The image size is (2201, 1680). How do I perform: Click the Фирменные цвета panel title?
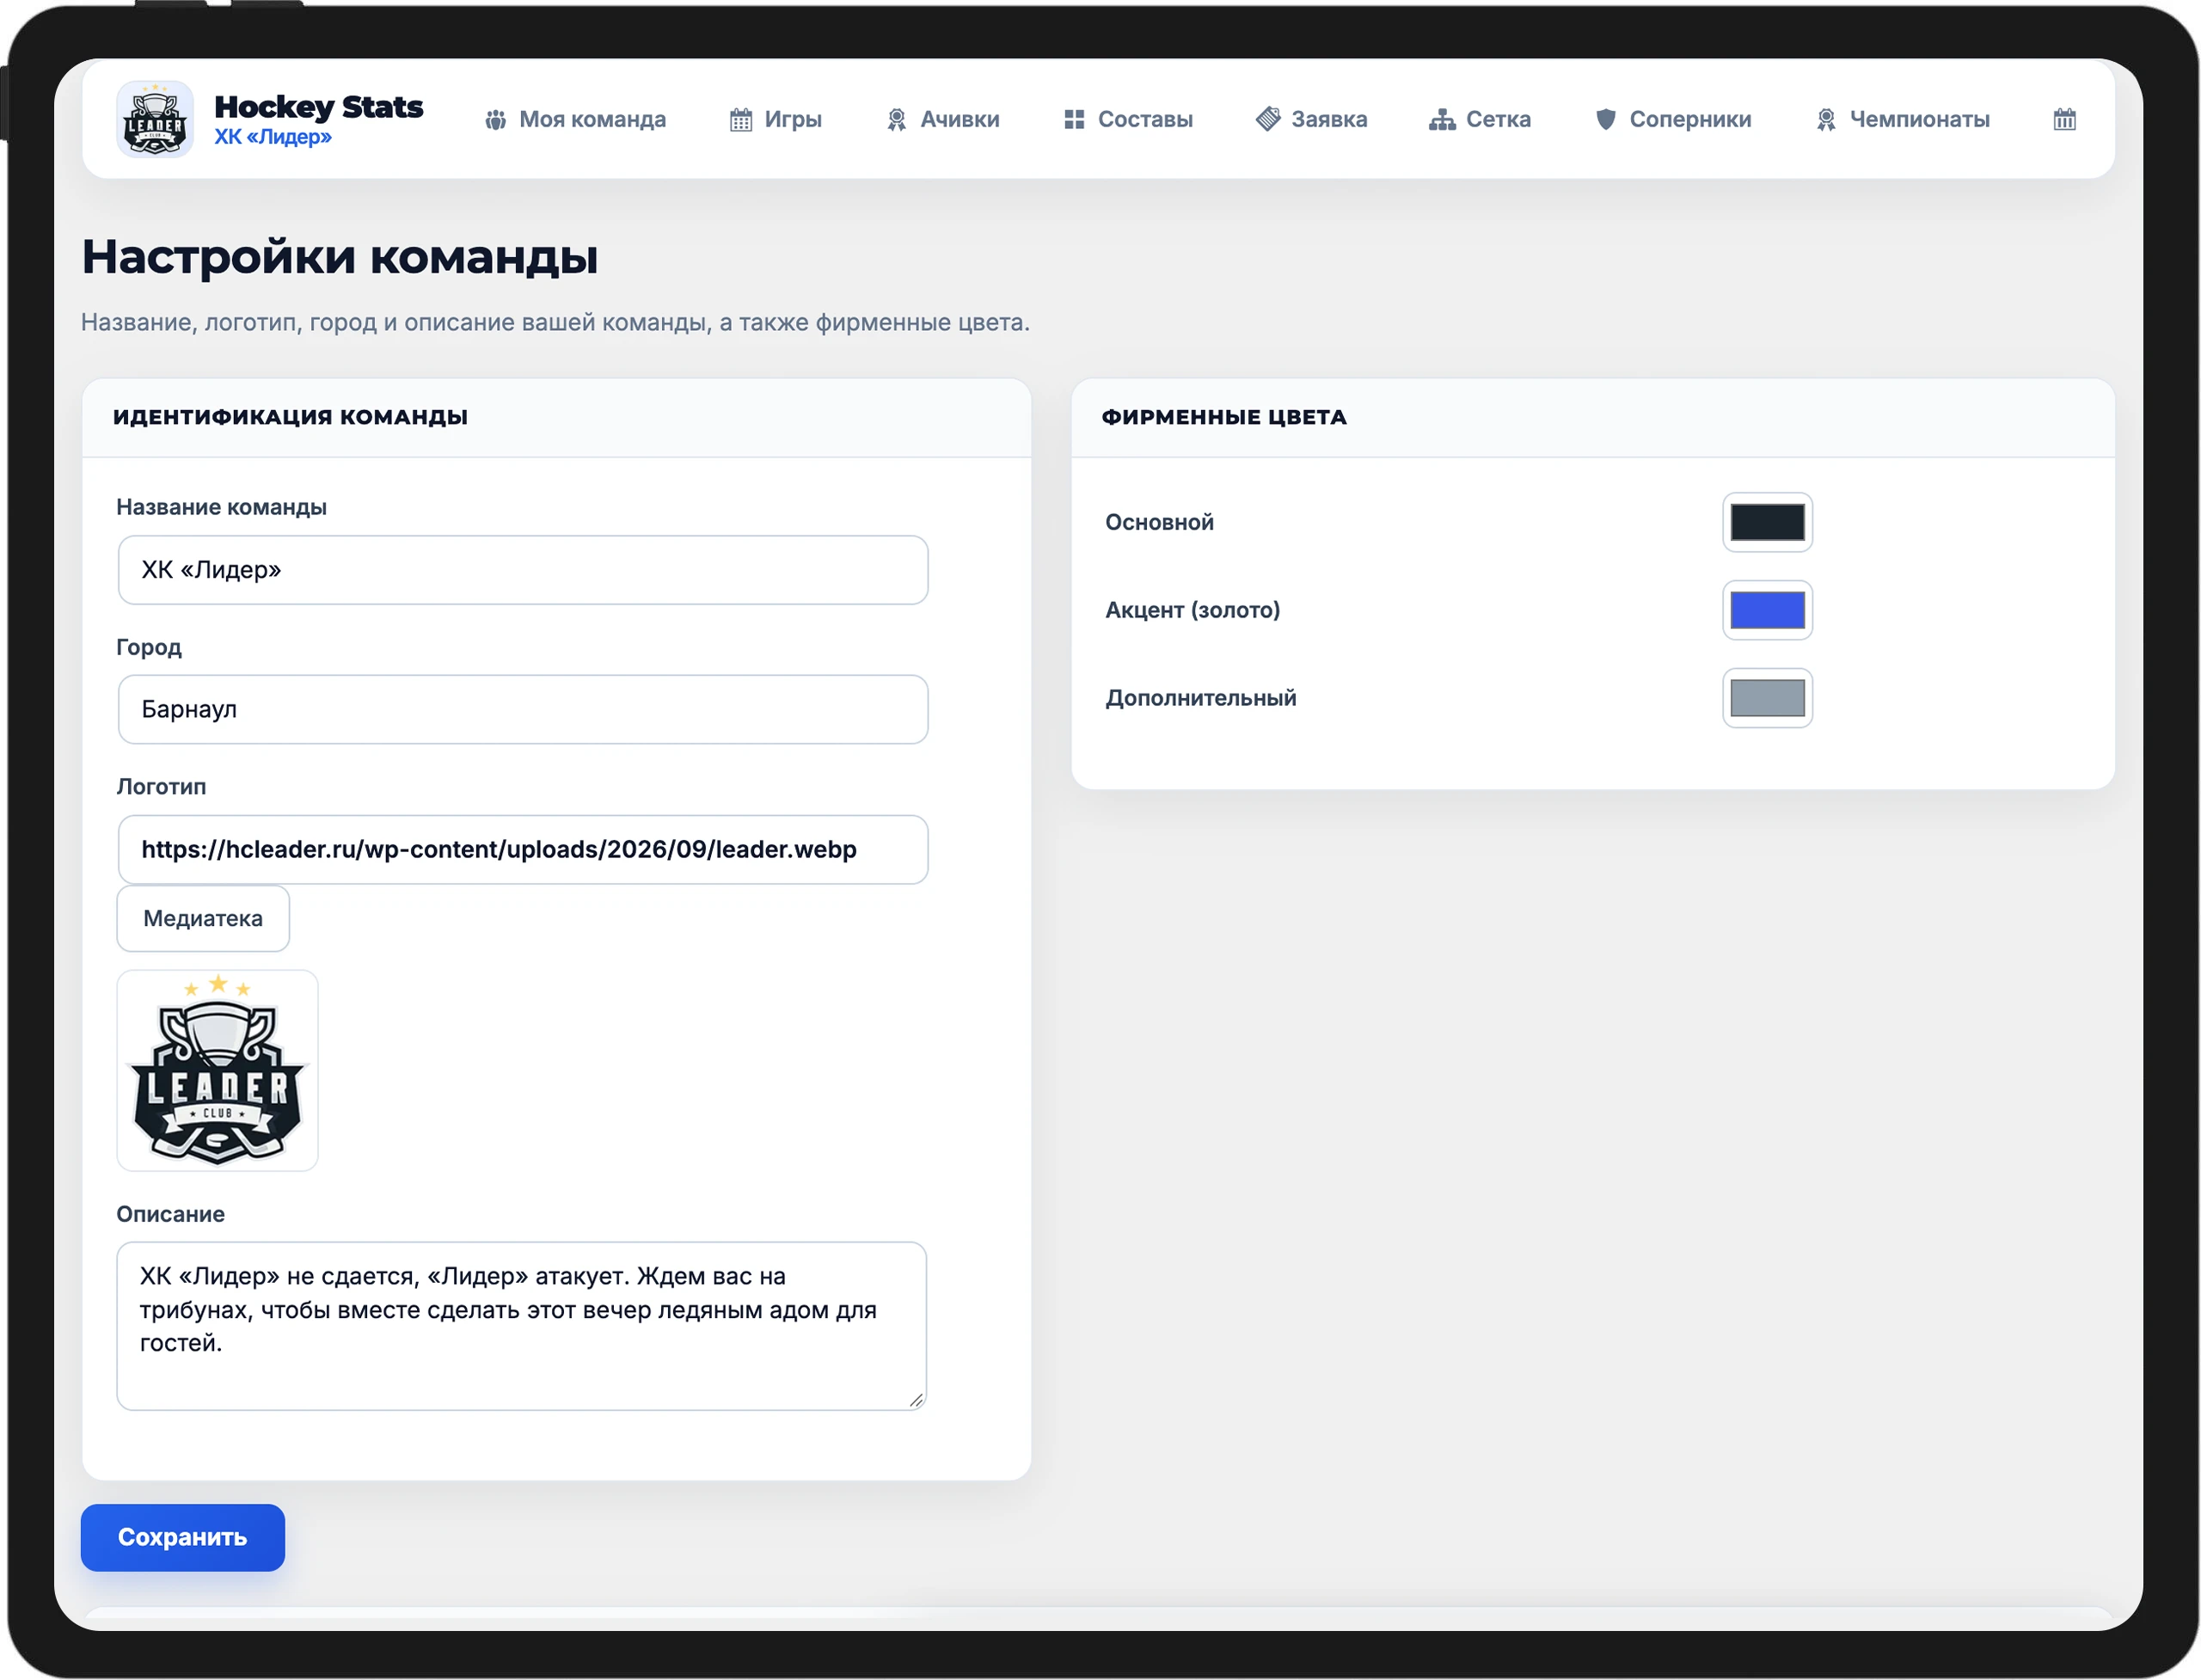point(1224,417)
